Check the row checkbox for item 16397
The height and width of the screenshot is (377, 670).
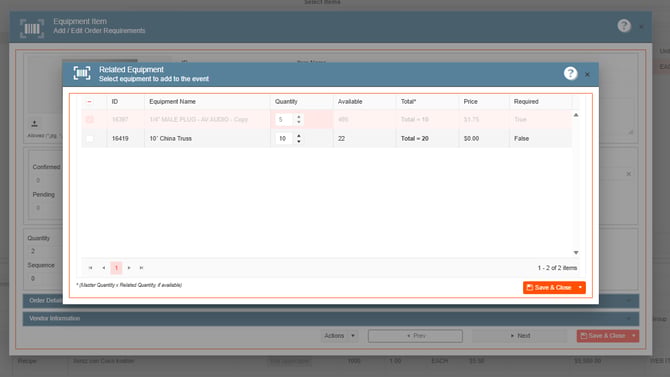point(89,120)
